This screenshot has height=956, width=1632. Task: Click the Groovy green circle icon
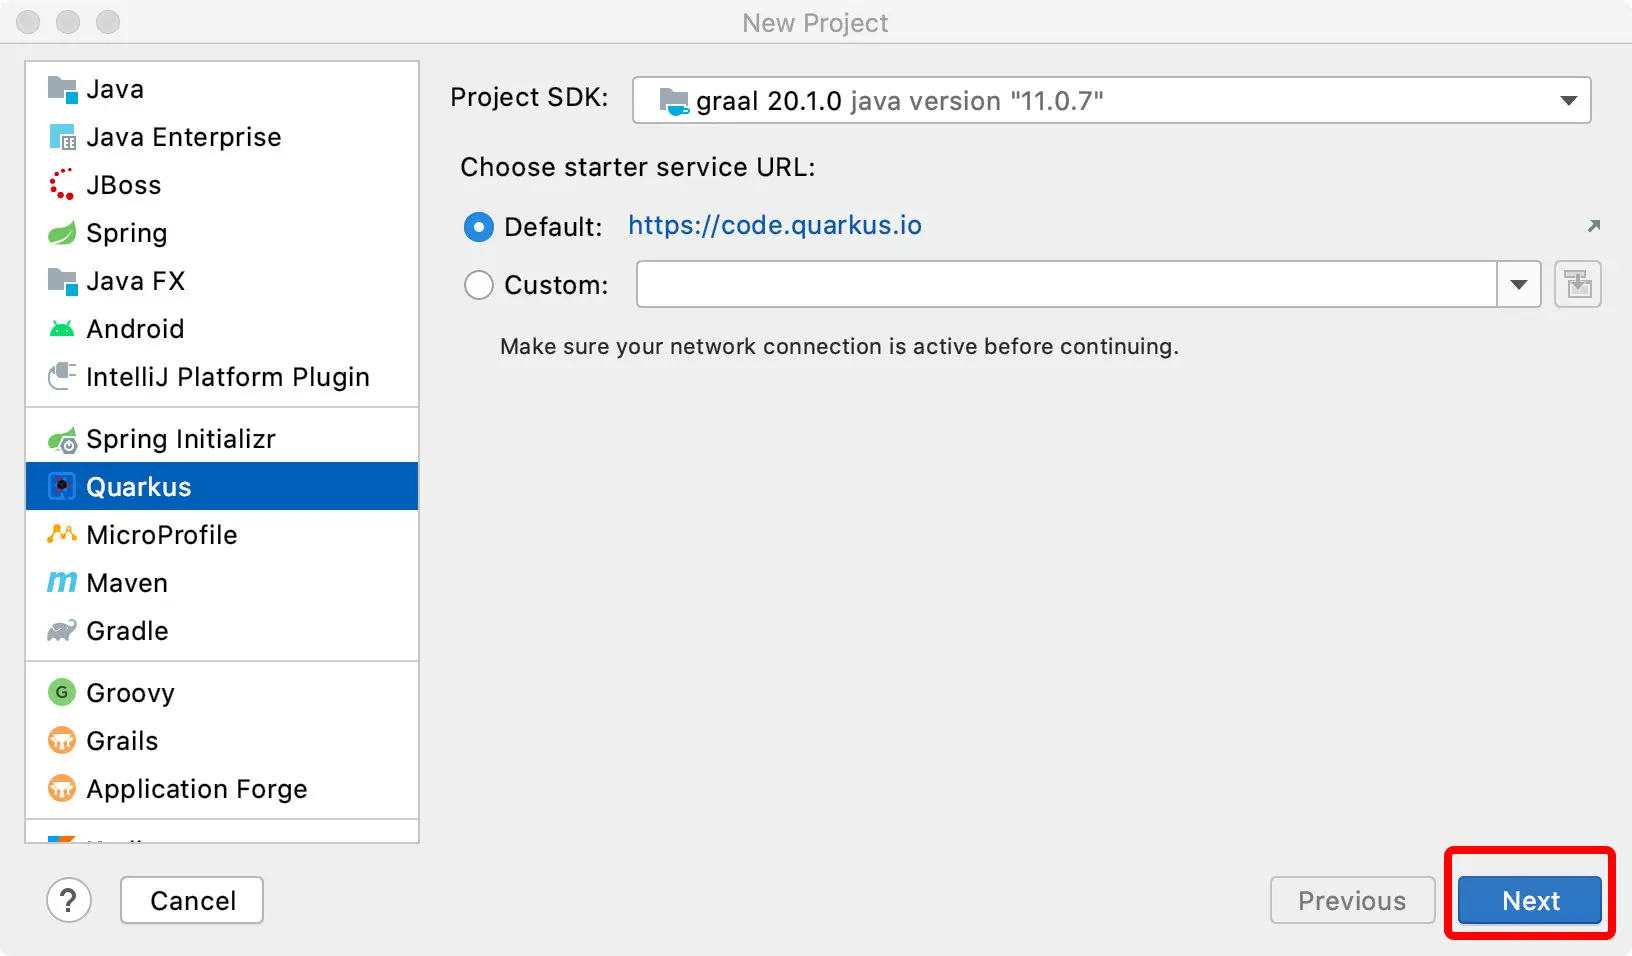[62, 693]
